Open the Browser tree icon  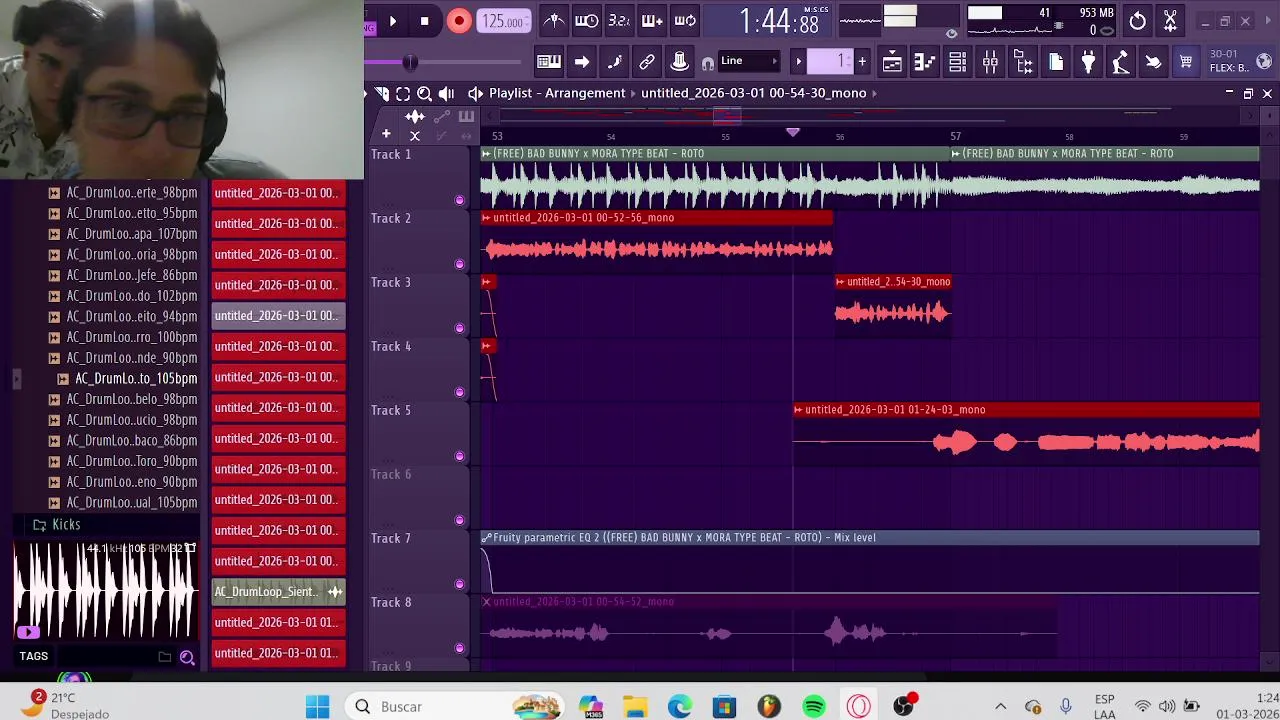coord(1023,62)
